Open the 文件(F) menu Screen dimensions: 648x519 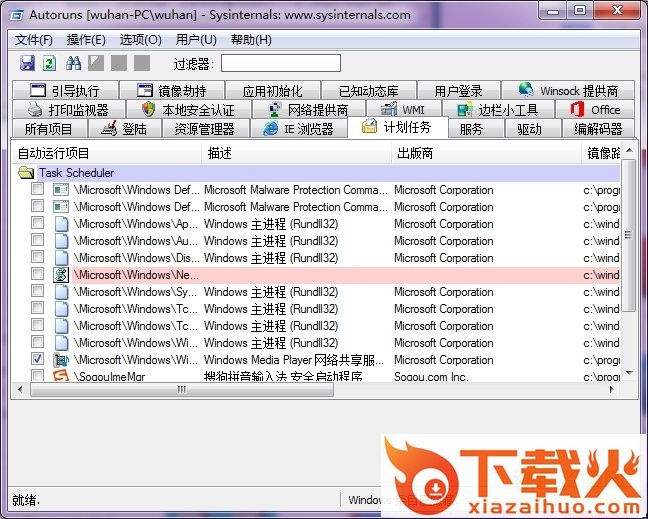[34, 40]
